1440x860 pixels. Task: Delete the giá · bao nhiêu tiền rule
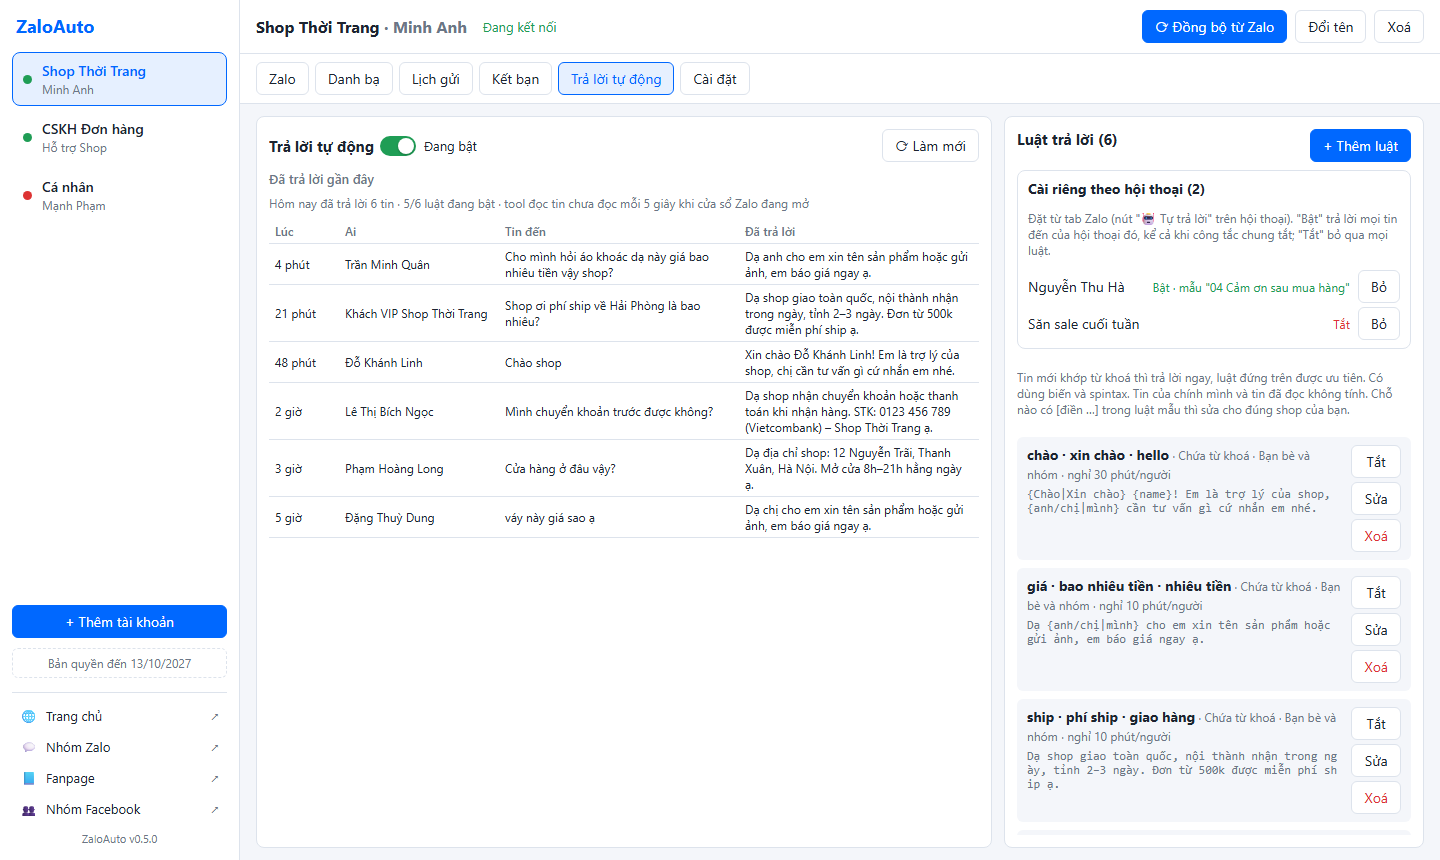(1376, 667)
